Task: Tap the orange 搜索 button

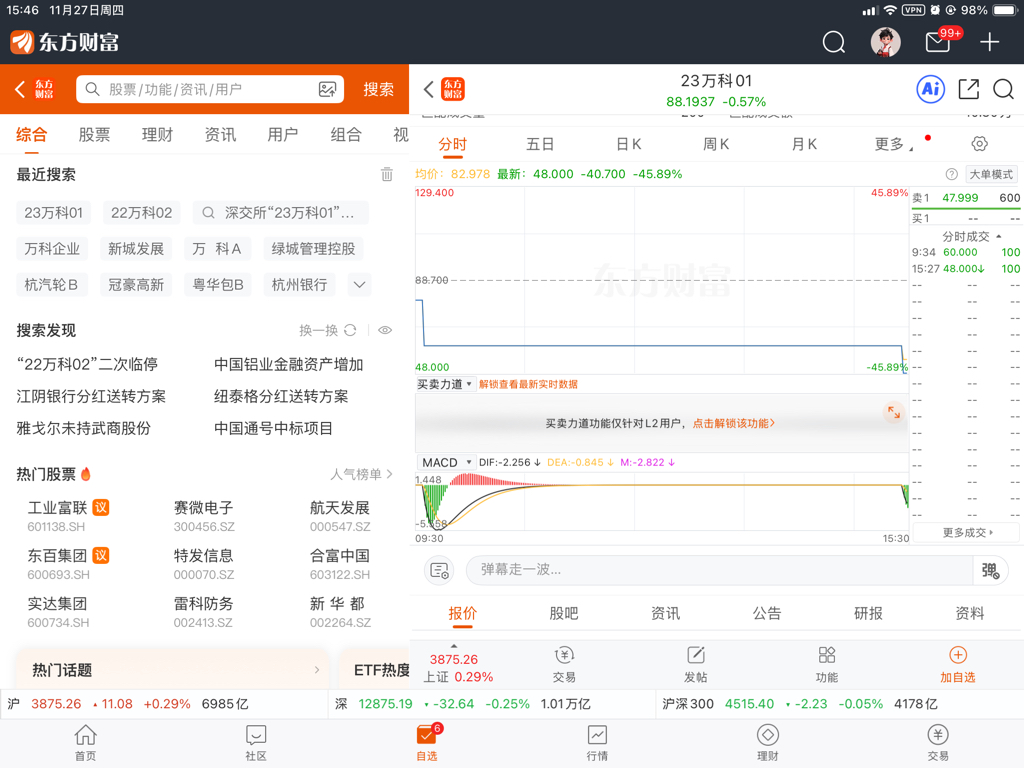Action: [x=378, y=89]
